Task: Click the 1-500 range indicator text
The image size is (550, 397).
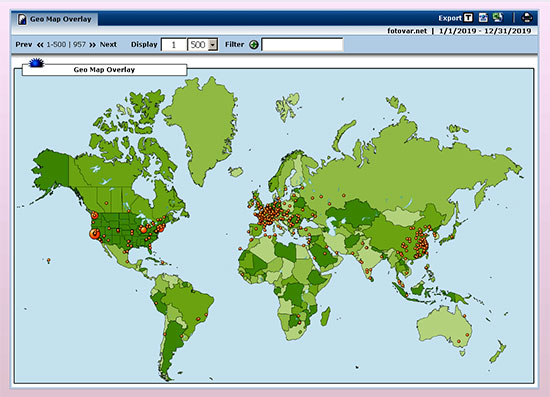Action: click(56, 45)
